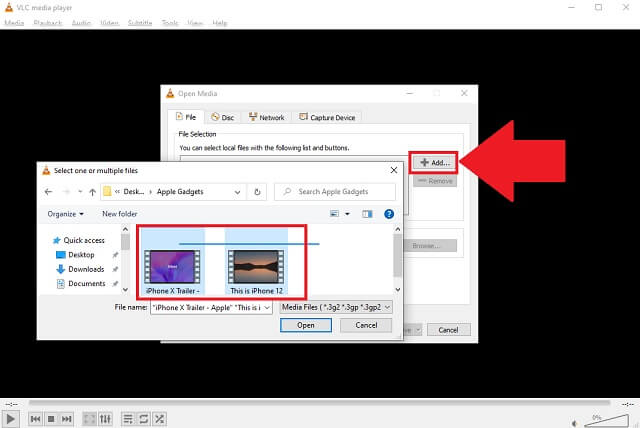Toggle the playlist view icon
640x428 pixels.
(x=128, y=419)
